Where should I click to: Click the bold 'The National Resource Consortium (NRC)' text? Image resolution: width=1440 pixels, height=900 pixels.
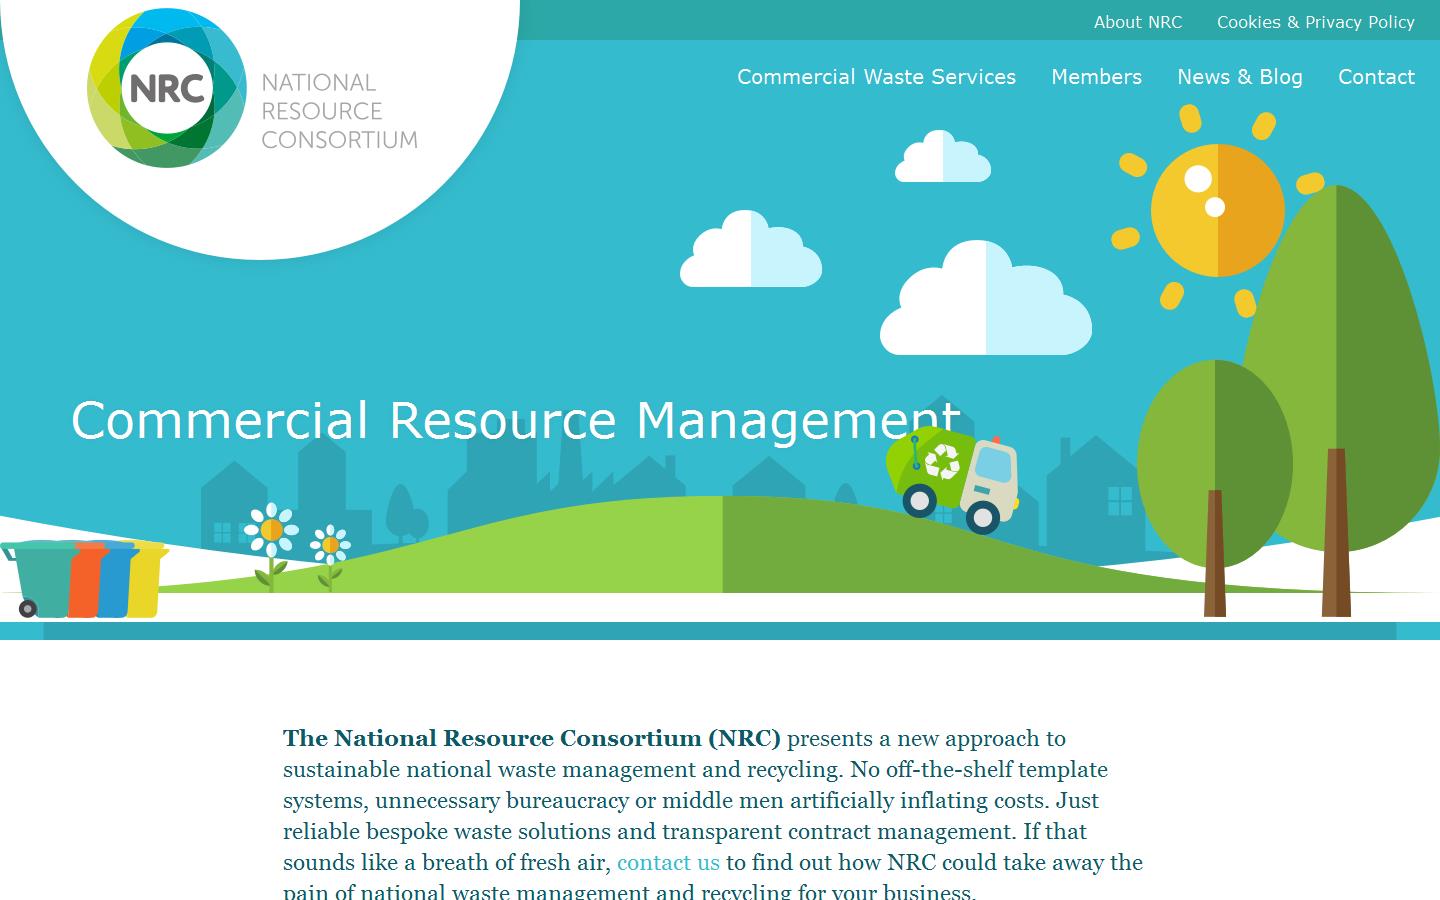pos(531,738)
